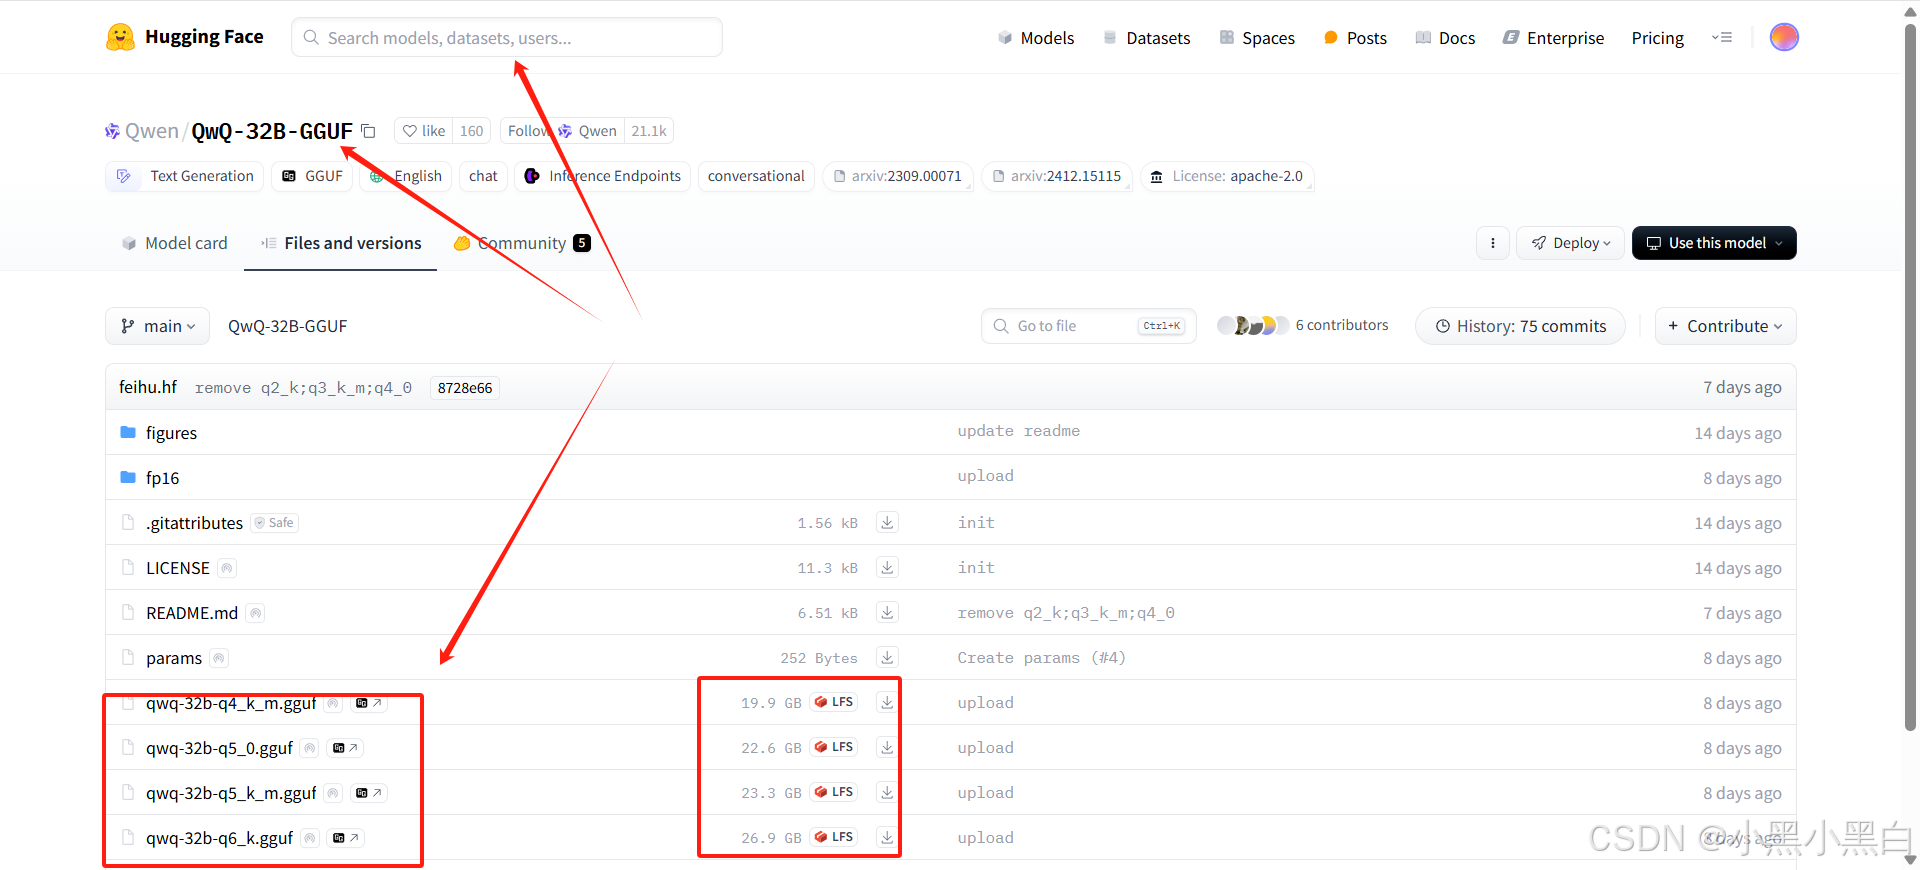Click the LFS badge for the 26.9 GB file

(x=834, y=837)
